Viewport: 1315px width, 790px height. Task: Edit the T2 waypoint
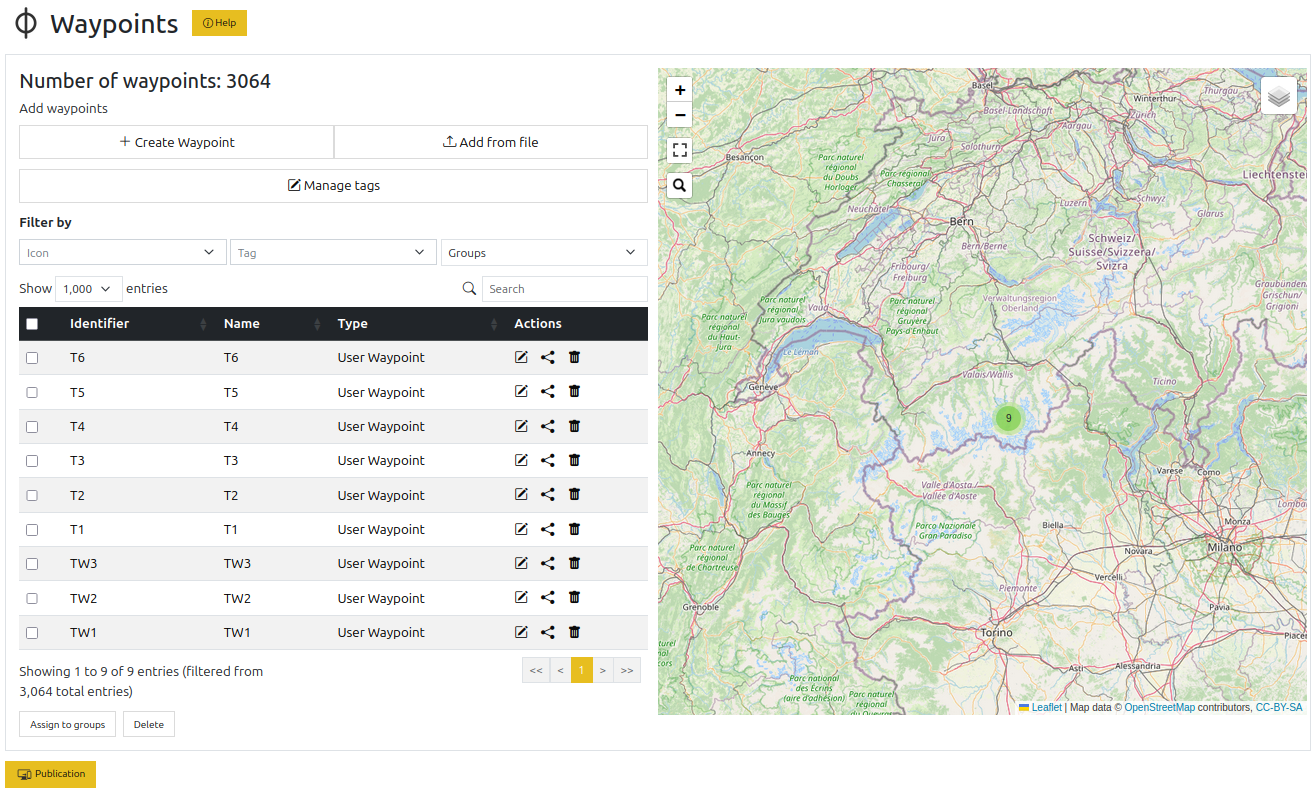[x=520, y=494]
